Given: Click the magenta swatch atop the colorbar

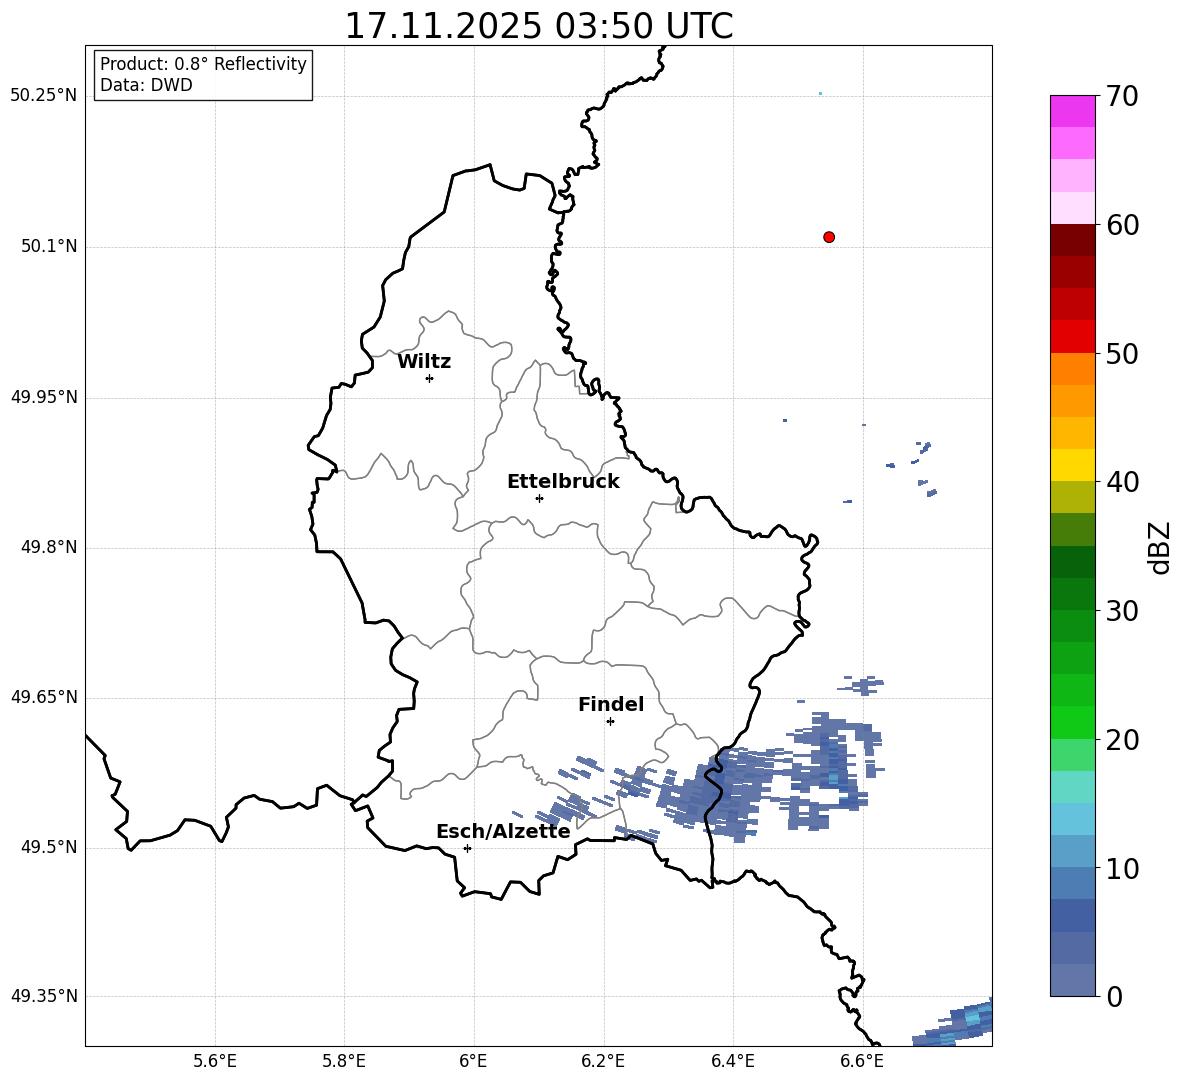Looking at the screenshot, I should pos(1072,111).
